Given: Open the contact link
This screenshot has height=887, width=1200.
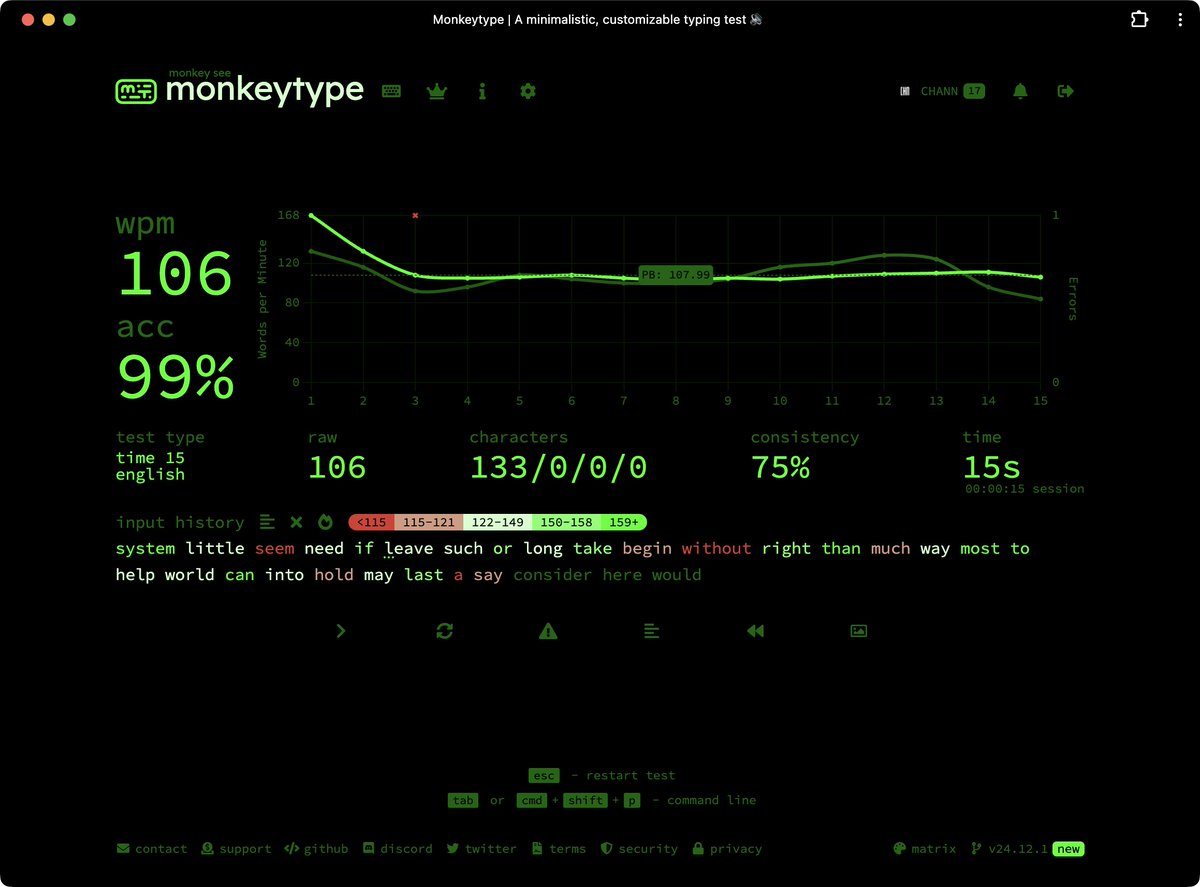Looking at the screenshot, I should click(x=152, y=849).
